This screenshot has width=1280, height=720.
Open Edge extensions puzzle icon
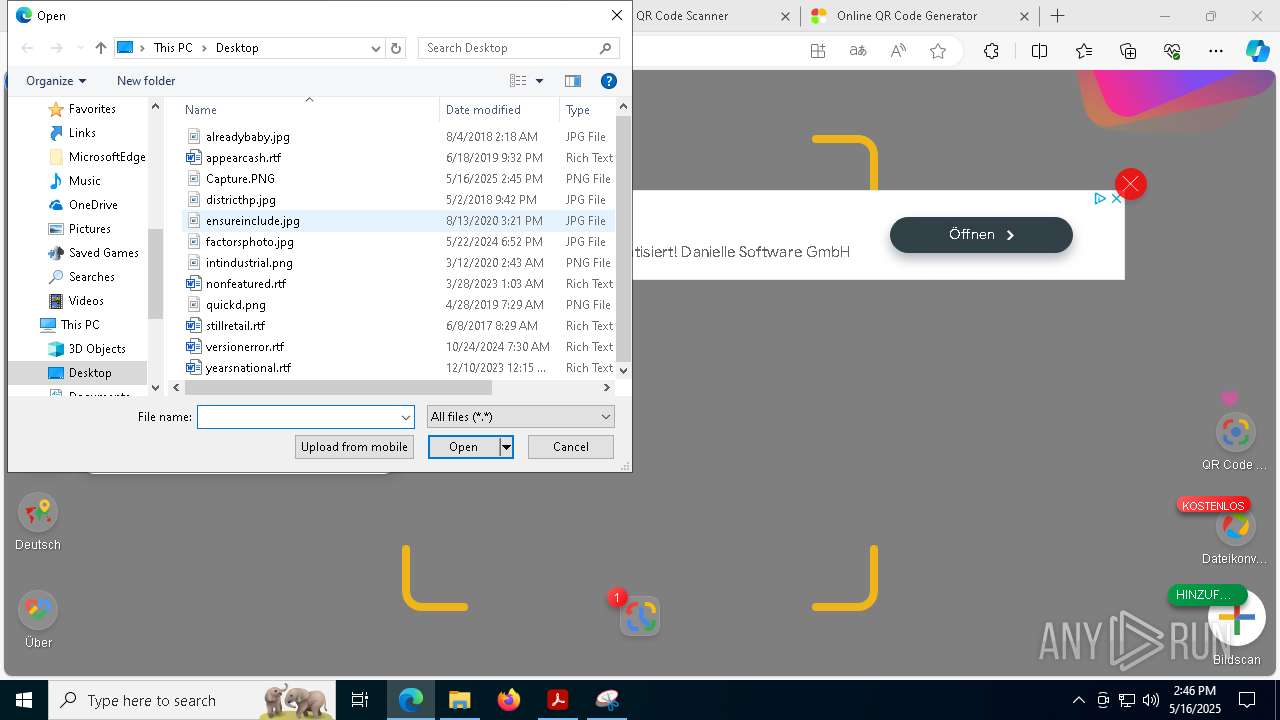(991, 51)
